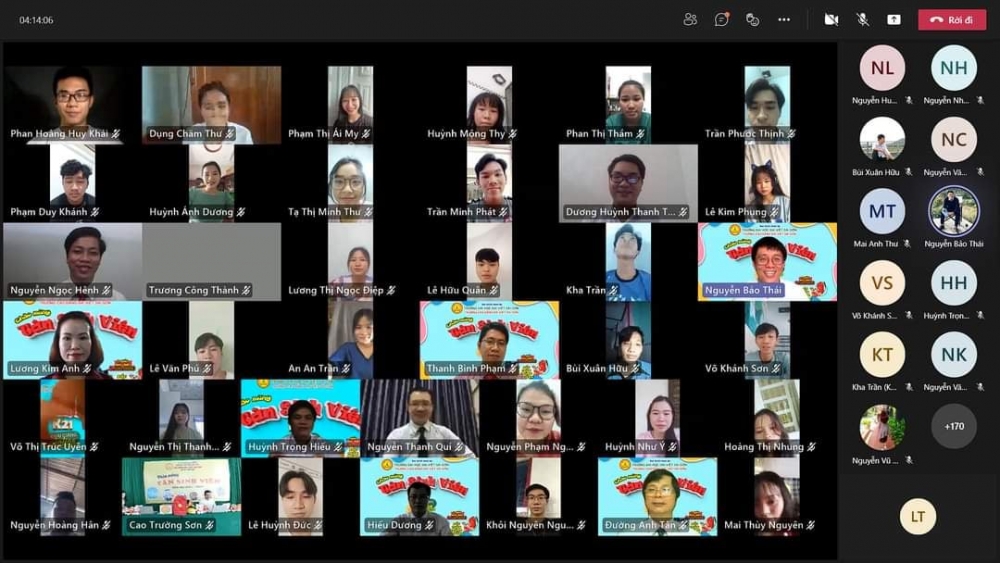Click mute icon beside Phan Hoàng Huy Khải
The width and height of the screenshot is (1000, 563).
117,134
